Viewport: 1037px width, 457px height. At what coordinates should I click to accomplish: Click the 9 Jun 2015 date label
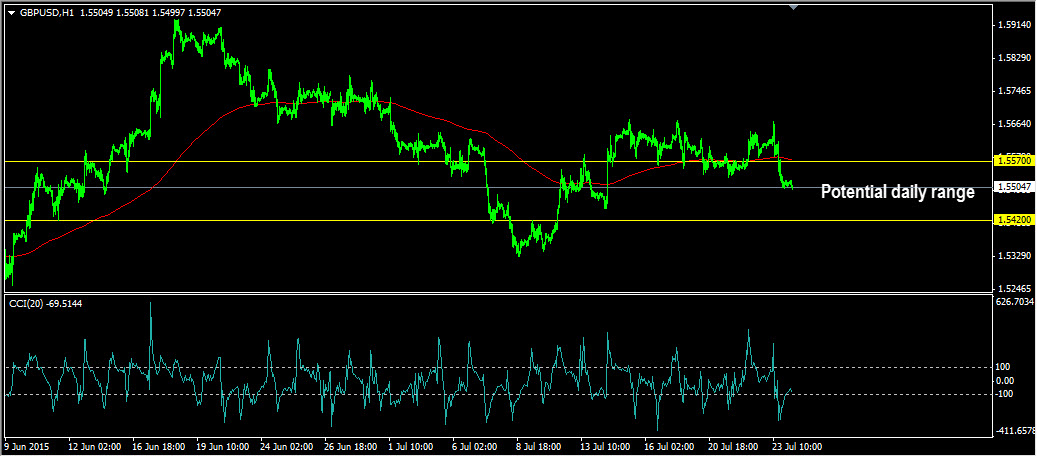(x=26, y=446)
